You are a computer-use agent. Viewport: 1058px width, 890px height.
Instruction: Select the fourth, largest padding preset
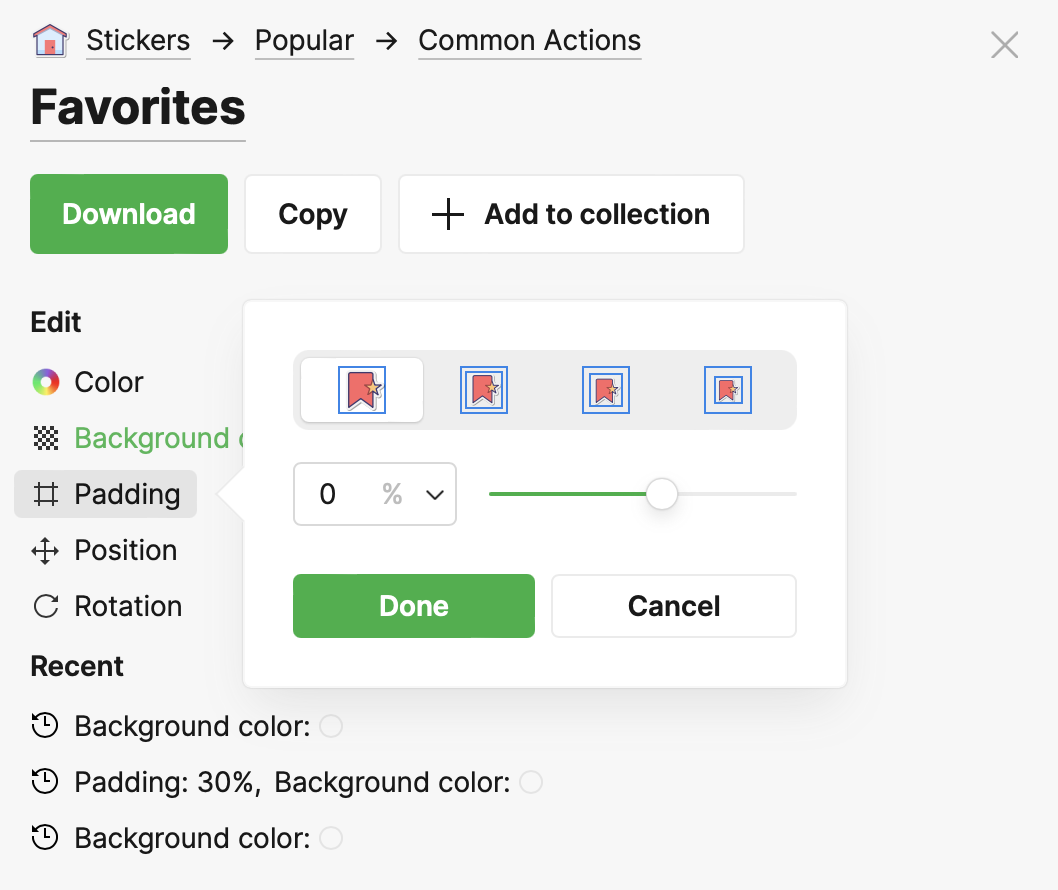(x=727, y=390)
